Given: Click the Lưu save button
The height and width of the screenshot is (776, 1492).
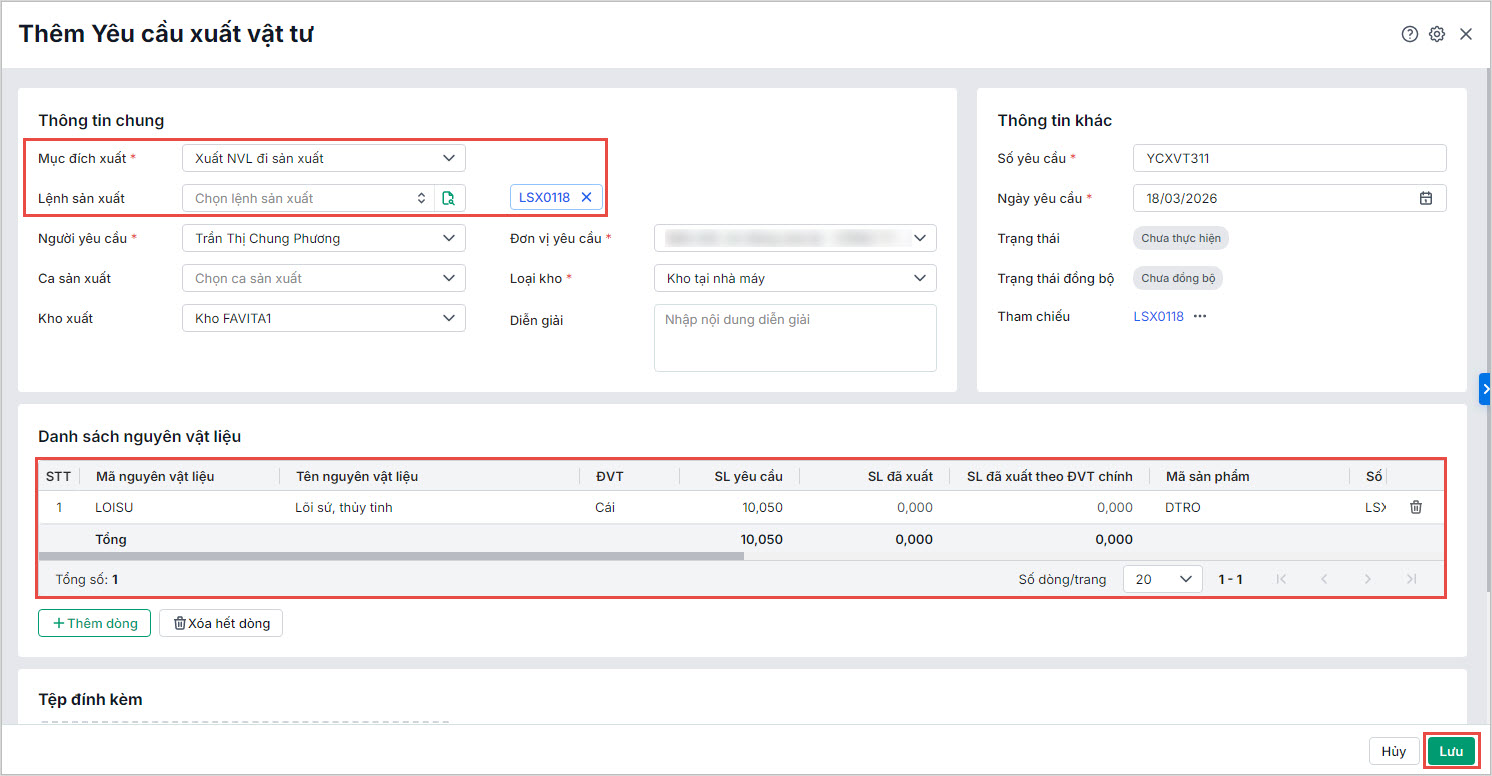Looking at the screenshot, I should point(1450,752).
